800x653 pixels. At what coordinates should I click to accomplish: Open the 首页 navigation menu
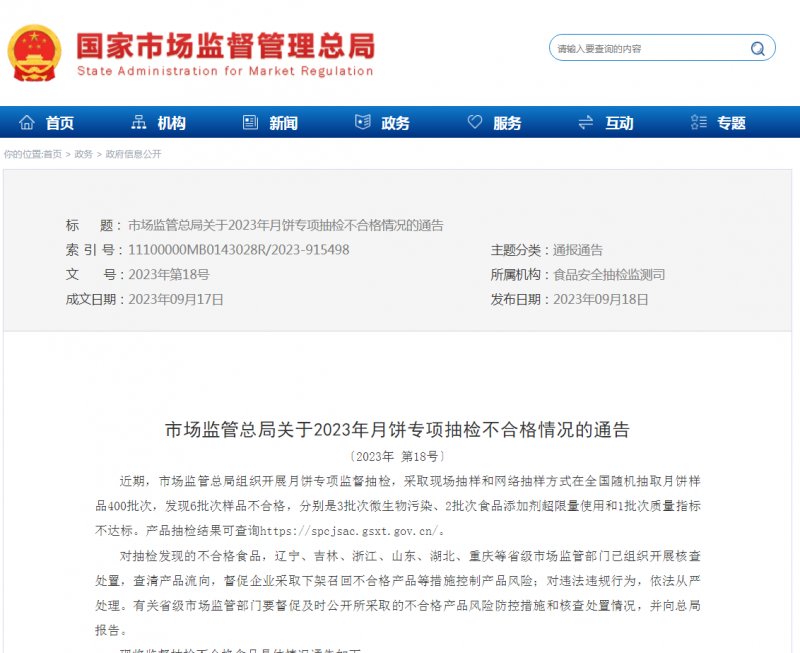click(57, 121)
